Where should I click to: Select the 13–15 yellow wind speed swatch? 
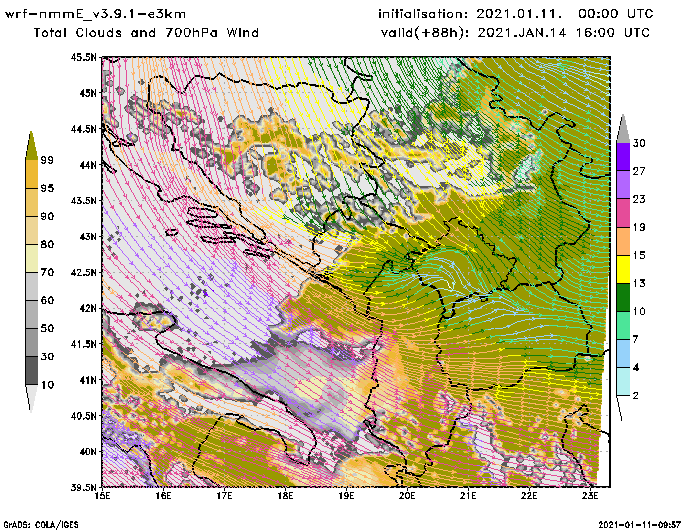(x=623, y=269)
